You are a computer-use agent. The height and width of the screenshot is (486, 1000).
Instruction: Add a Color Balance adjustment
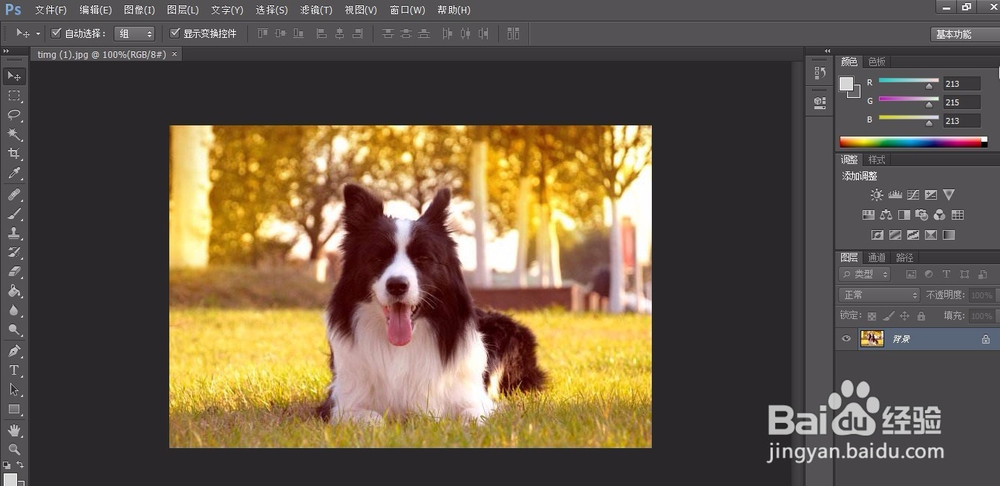coord(886,215)
